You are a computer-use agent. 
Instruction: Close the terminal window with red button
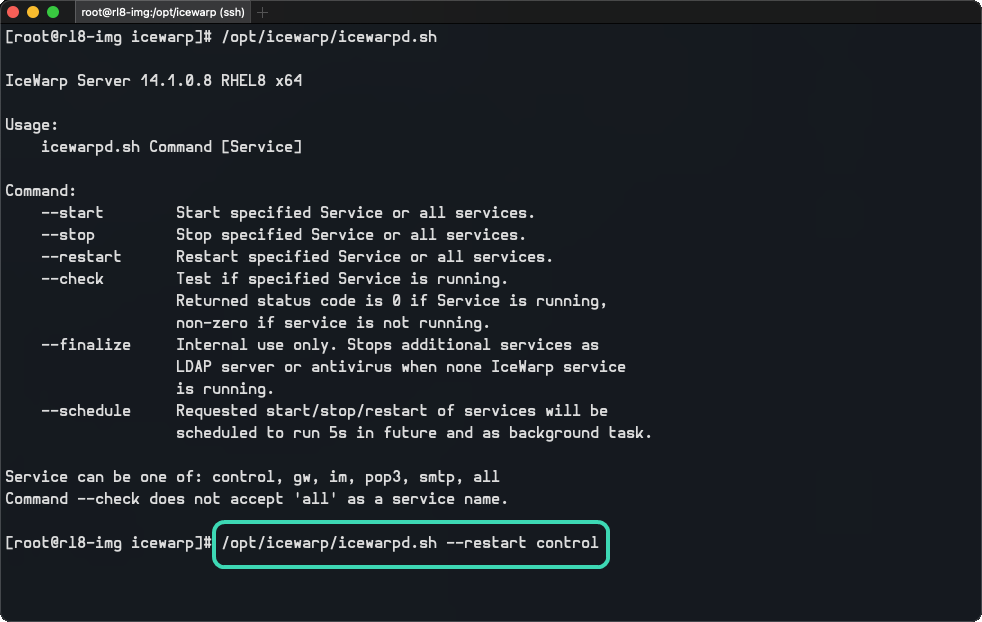(13, 12)
